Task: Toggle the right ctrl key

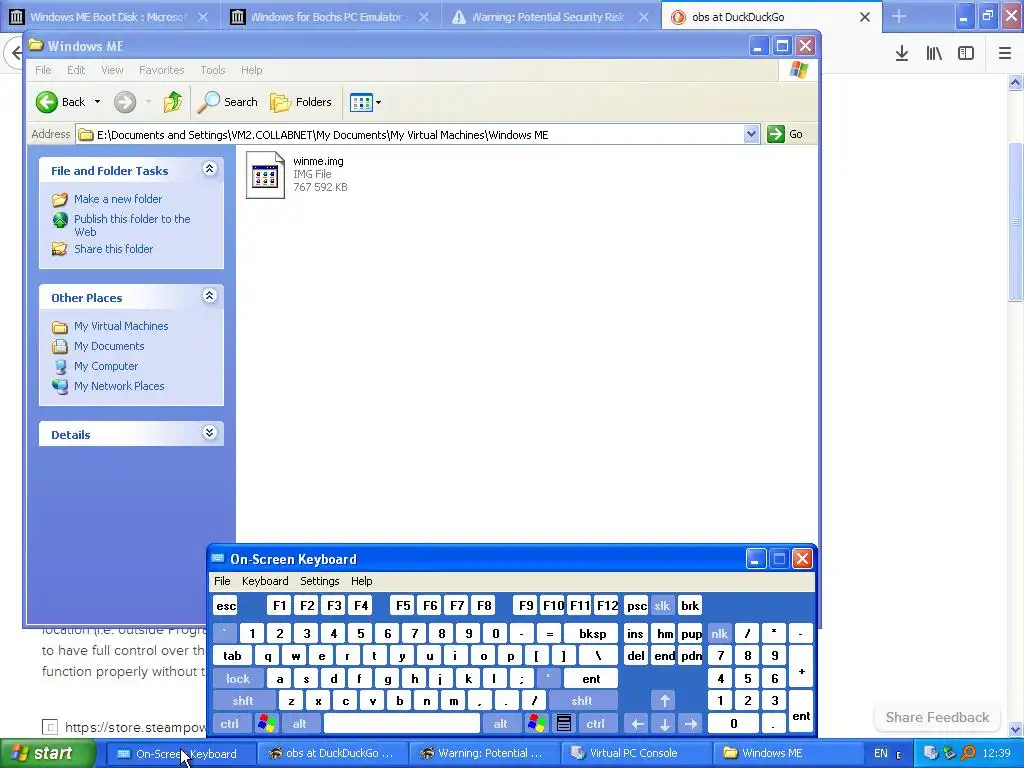Action: [x=596, y=724]
